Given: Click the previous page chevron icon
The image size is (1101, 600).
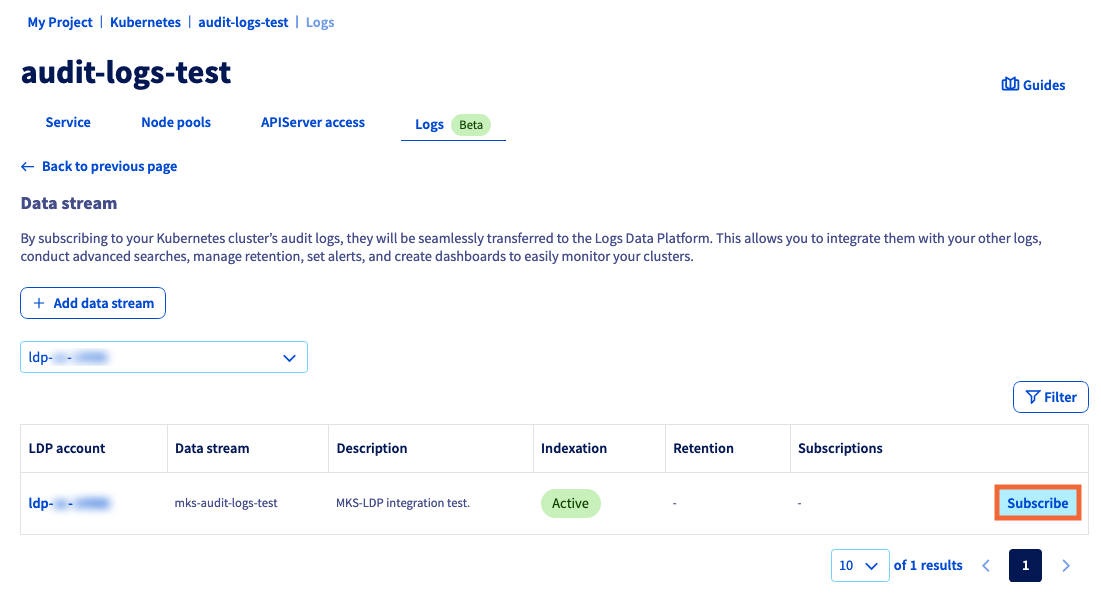Looking at the screenshot, I should point(986,565).
